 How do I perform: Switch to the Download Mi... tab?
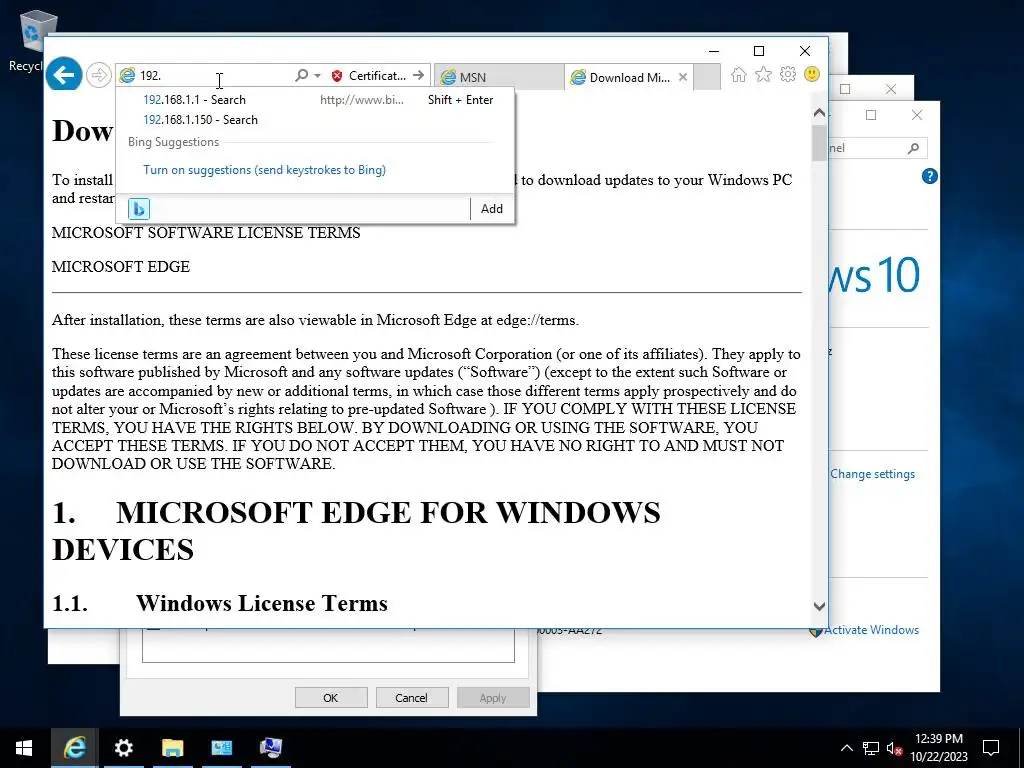click(623, 77)
